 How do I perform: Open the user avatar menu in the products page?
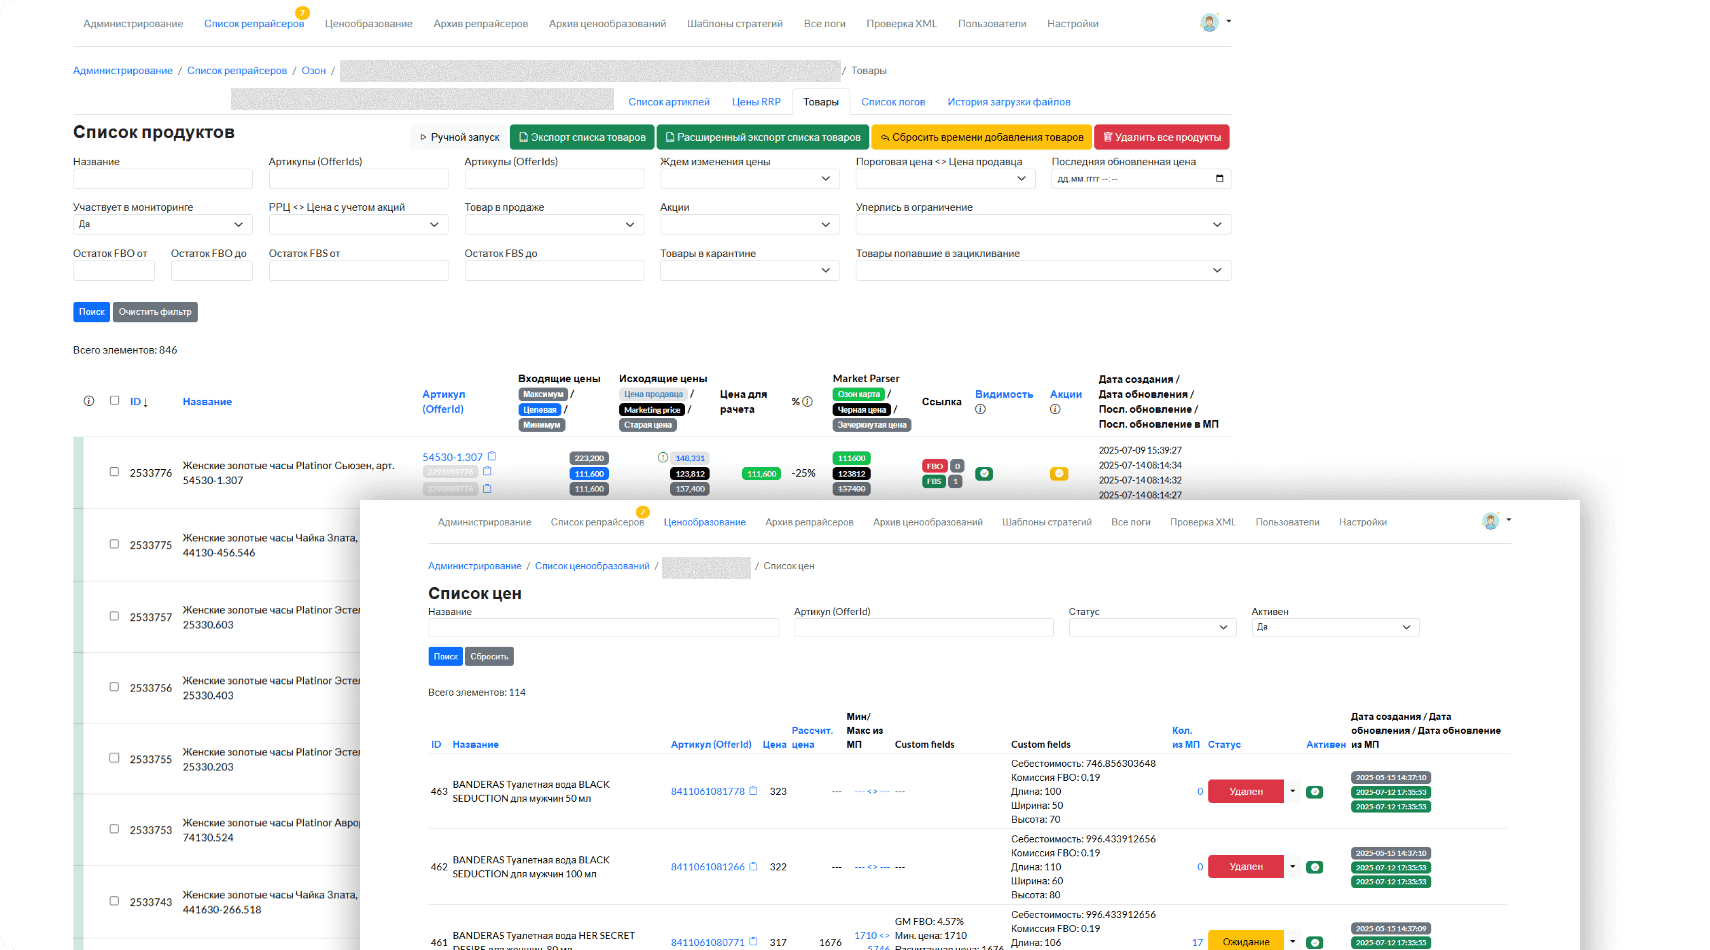tap(1214, 22)
